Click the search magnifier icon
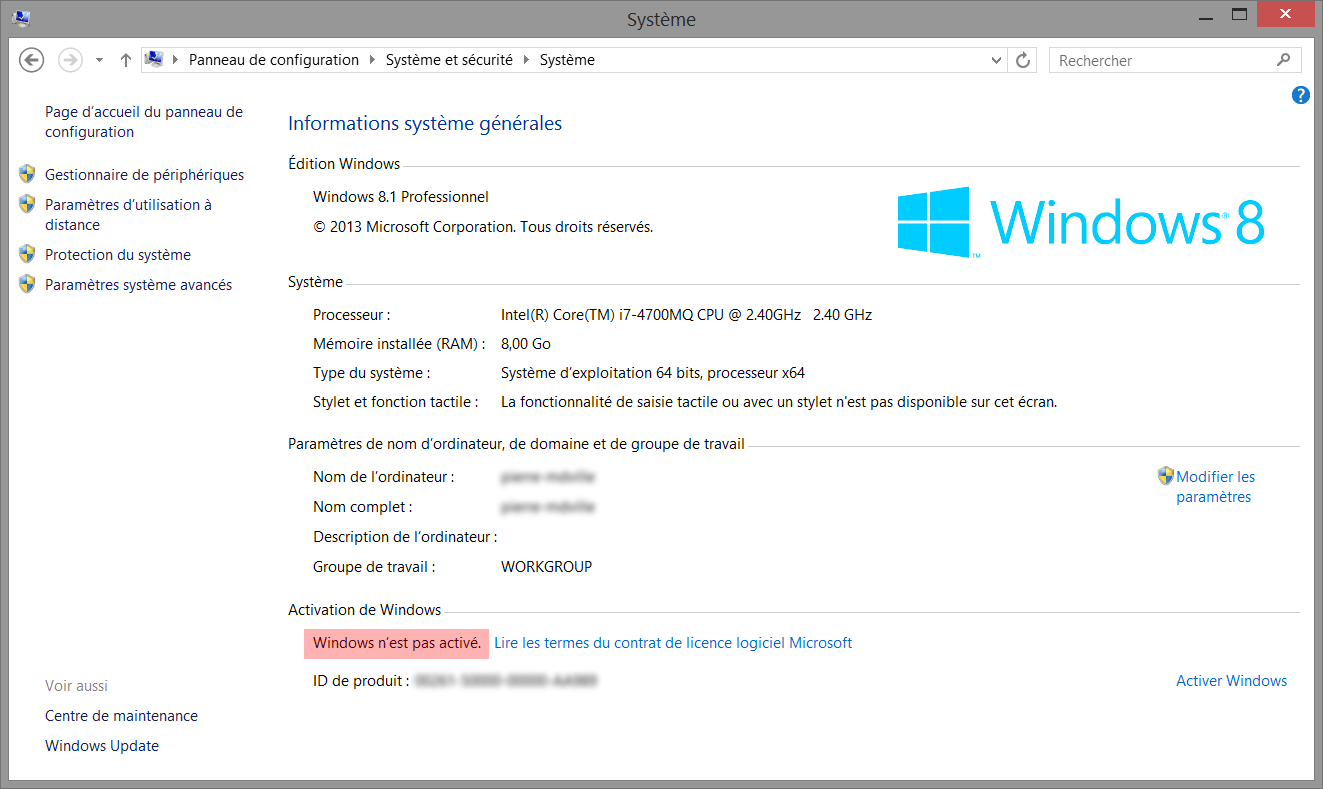The image size is (1323, 789). (1284, 60)
